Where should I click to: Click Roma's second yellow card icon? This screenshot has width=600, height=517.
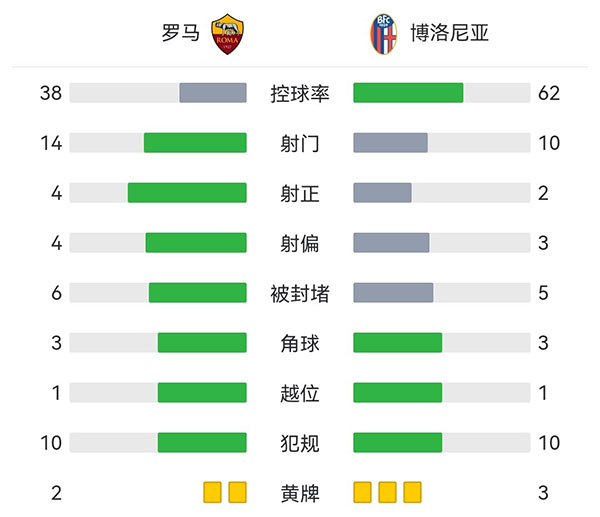[237, 492]
